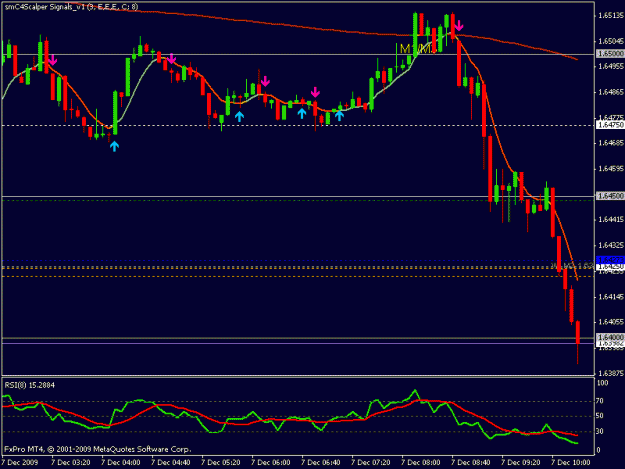Click the RSI scale value 30
Screen dimensions: 625x469
[x=601, y=432]
